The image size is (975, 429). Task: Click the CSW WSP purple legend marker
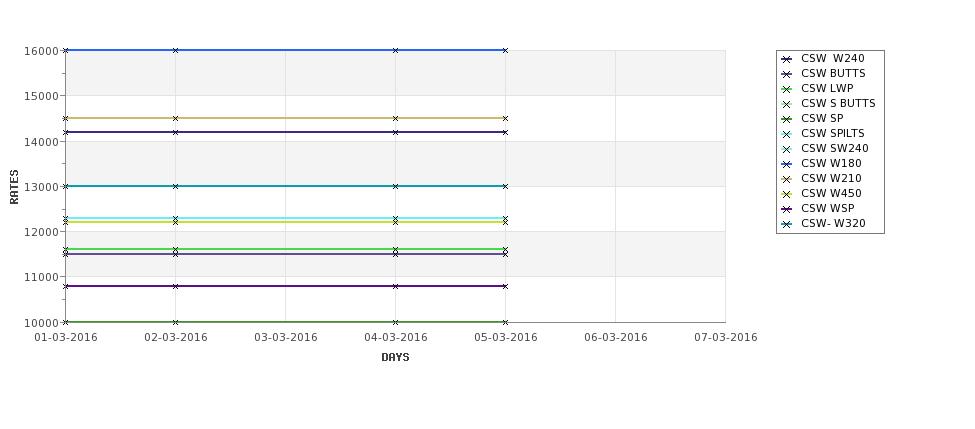point(787,209)
